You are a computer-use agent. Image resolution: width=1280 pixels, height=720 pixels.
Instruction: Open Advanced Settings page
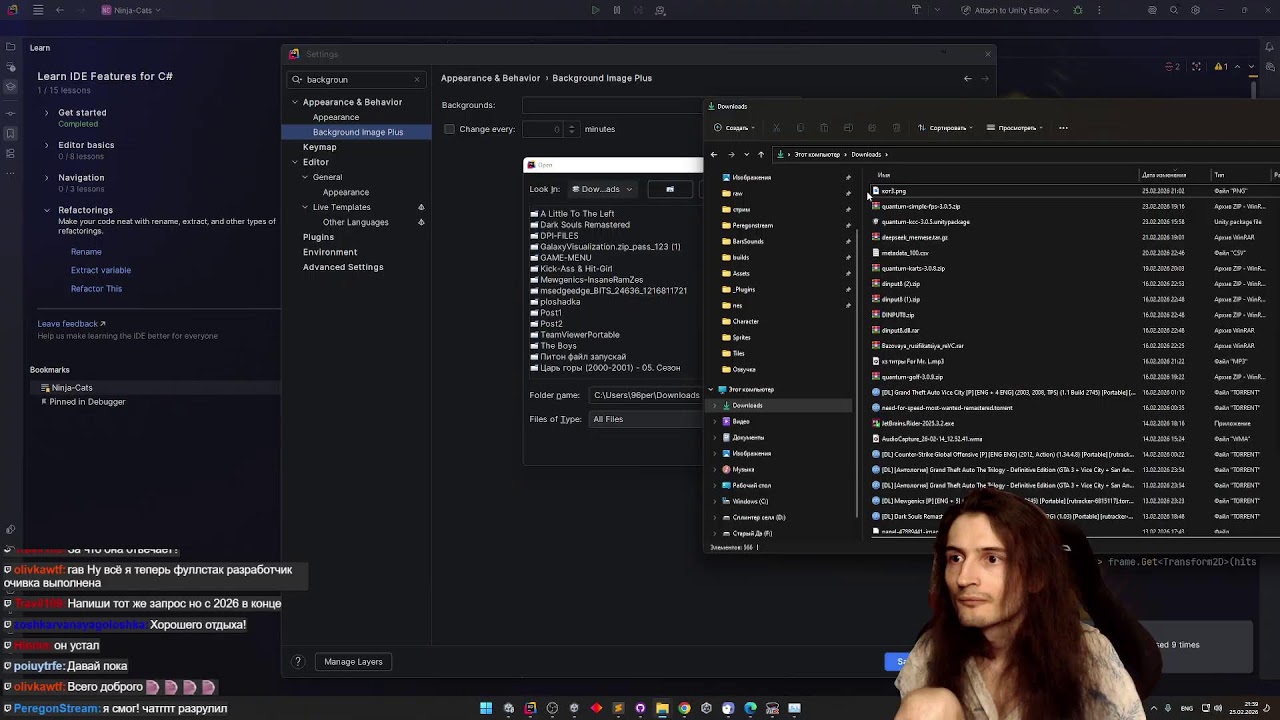(343, 267)
